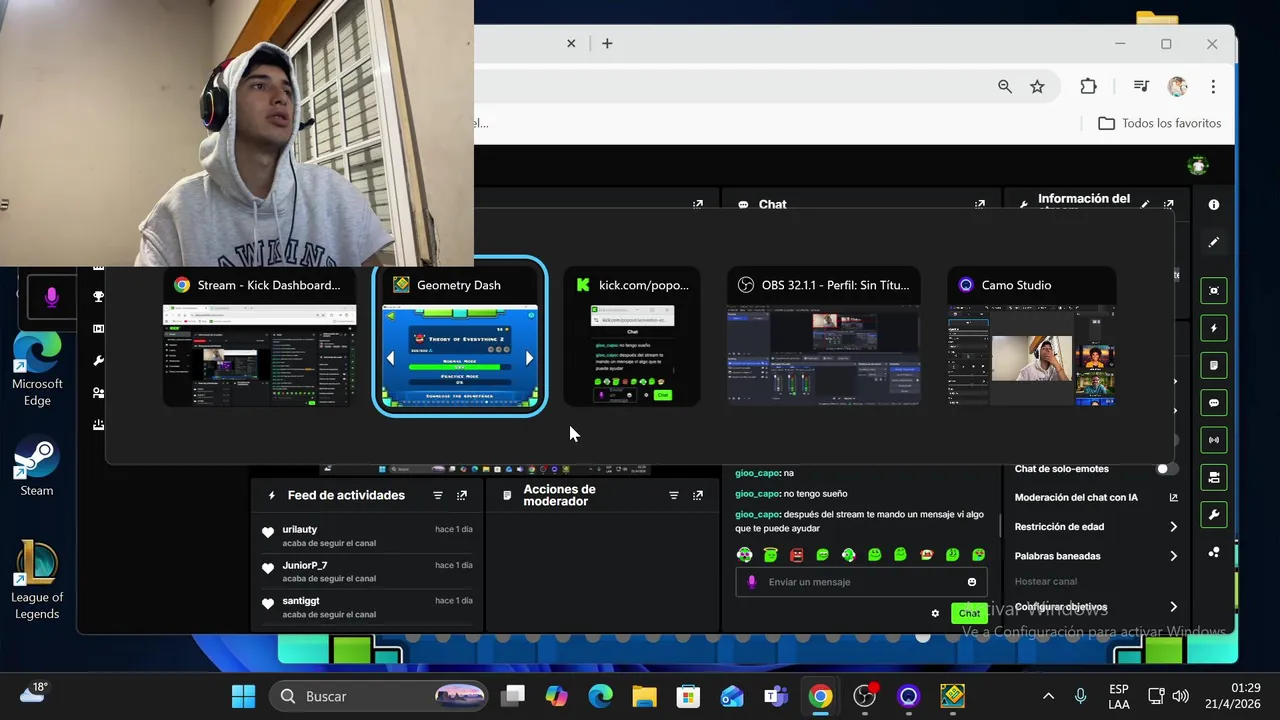Open Chrome profile avatar
1280x720 pixels.
pyautogui.click(x=1177, y=87)
